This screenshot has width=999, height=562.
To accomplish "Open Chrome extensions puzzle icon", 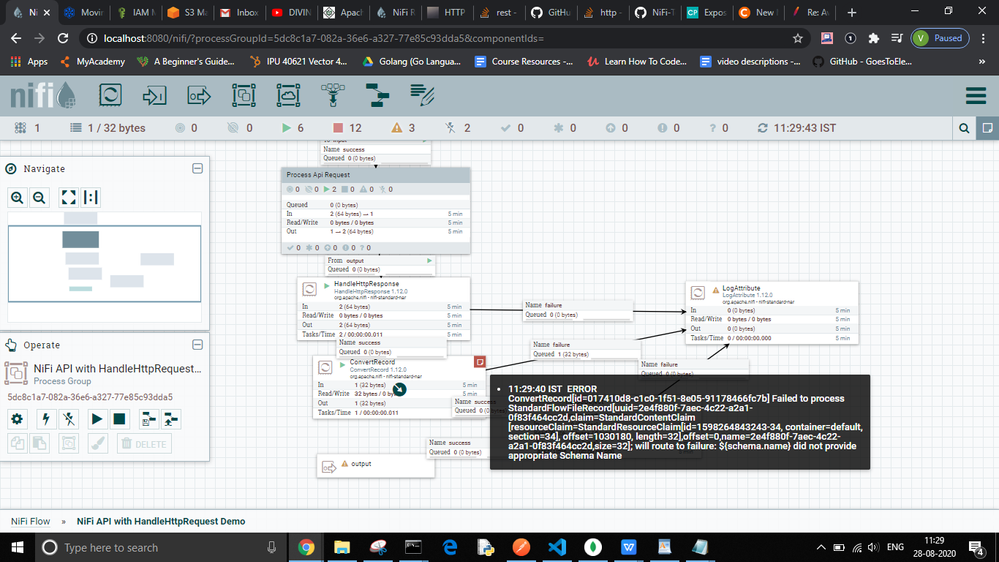I will [873, 38].
